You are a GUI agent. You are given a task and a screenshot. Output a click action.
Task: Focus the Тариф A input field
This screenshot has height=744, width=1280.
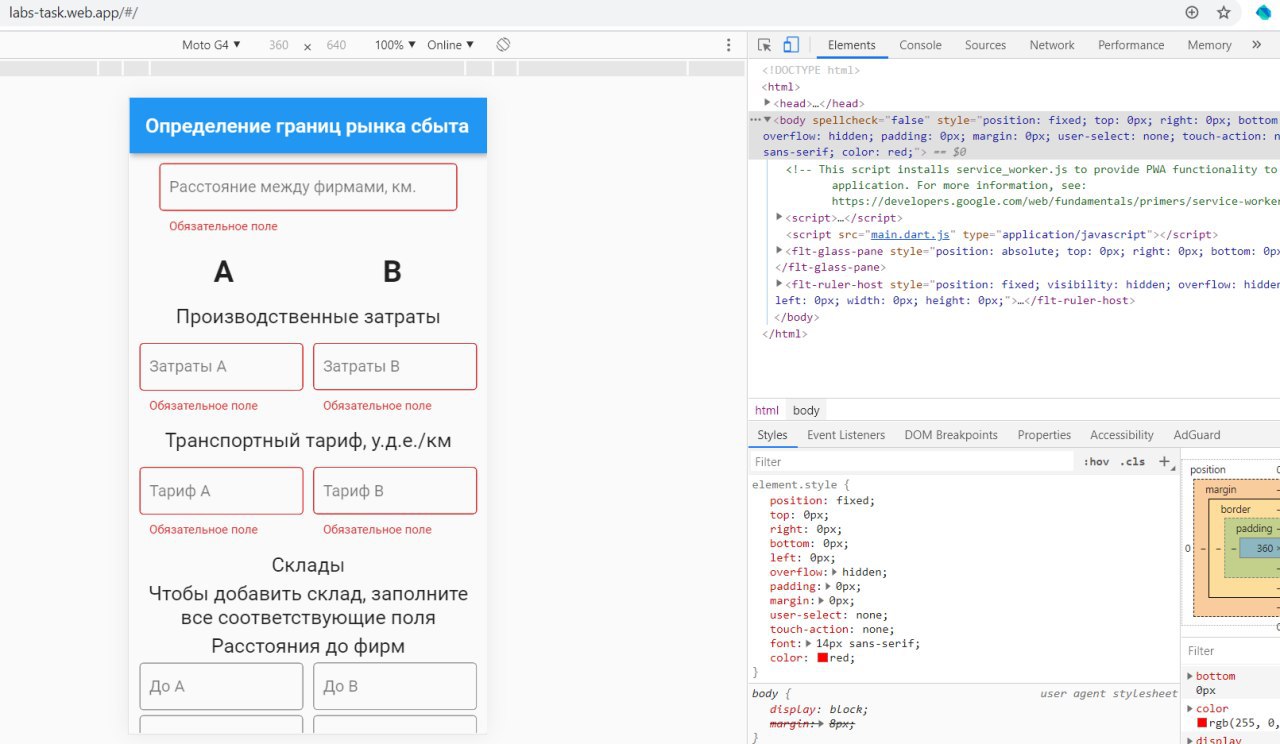(x=221, y=491)
